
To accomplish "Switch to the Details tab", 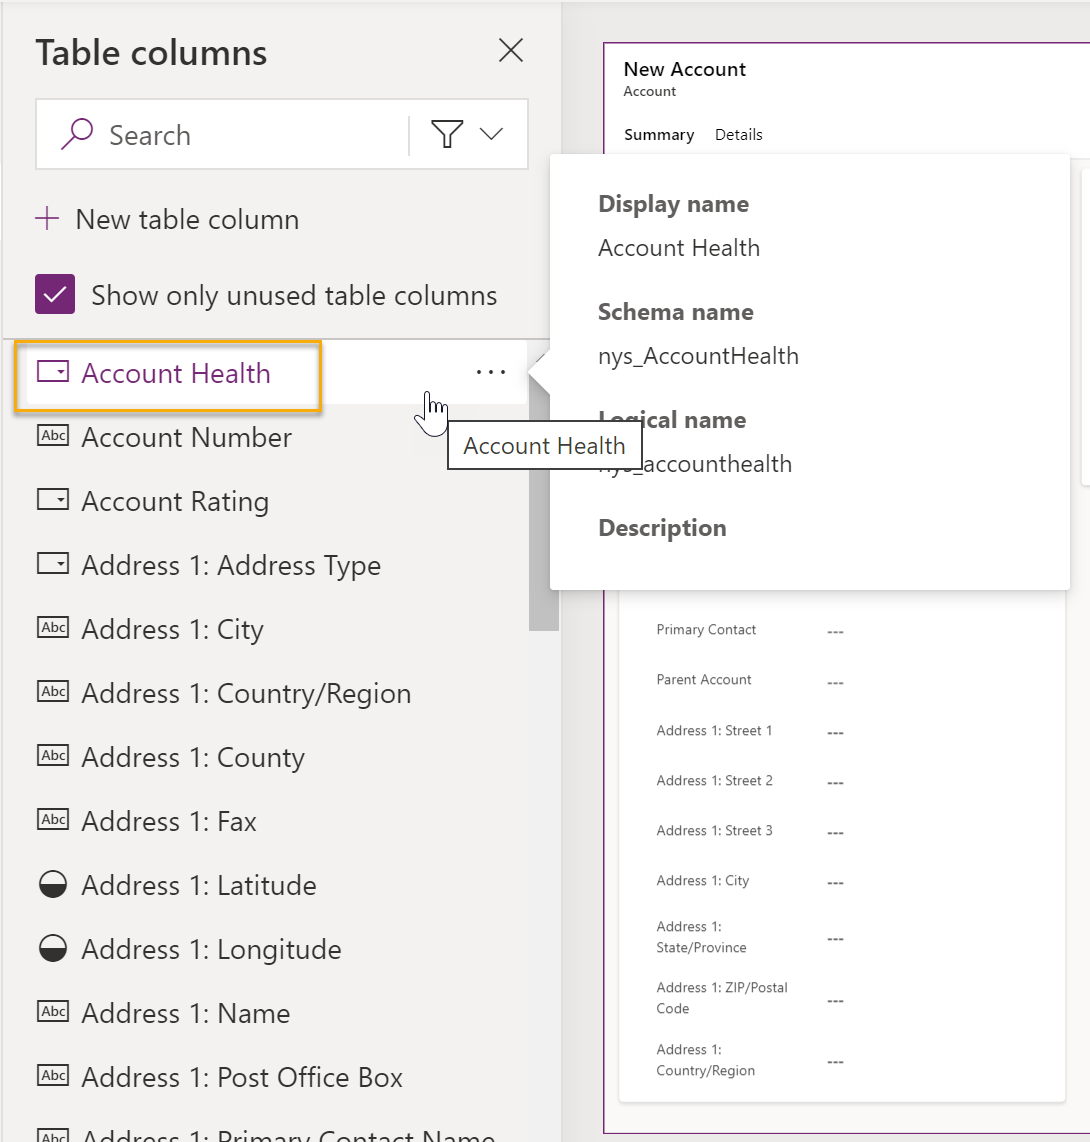I will (x=738, y=134).
